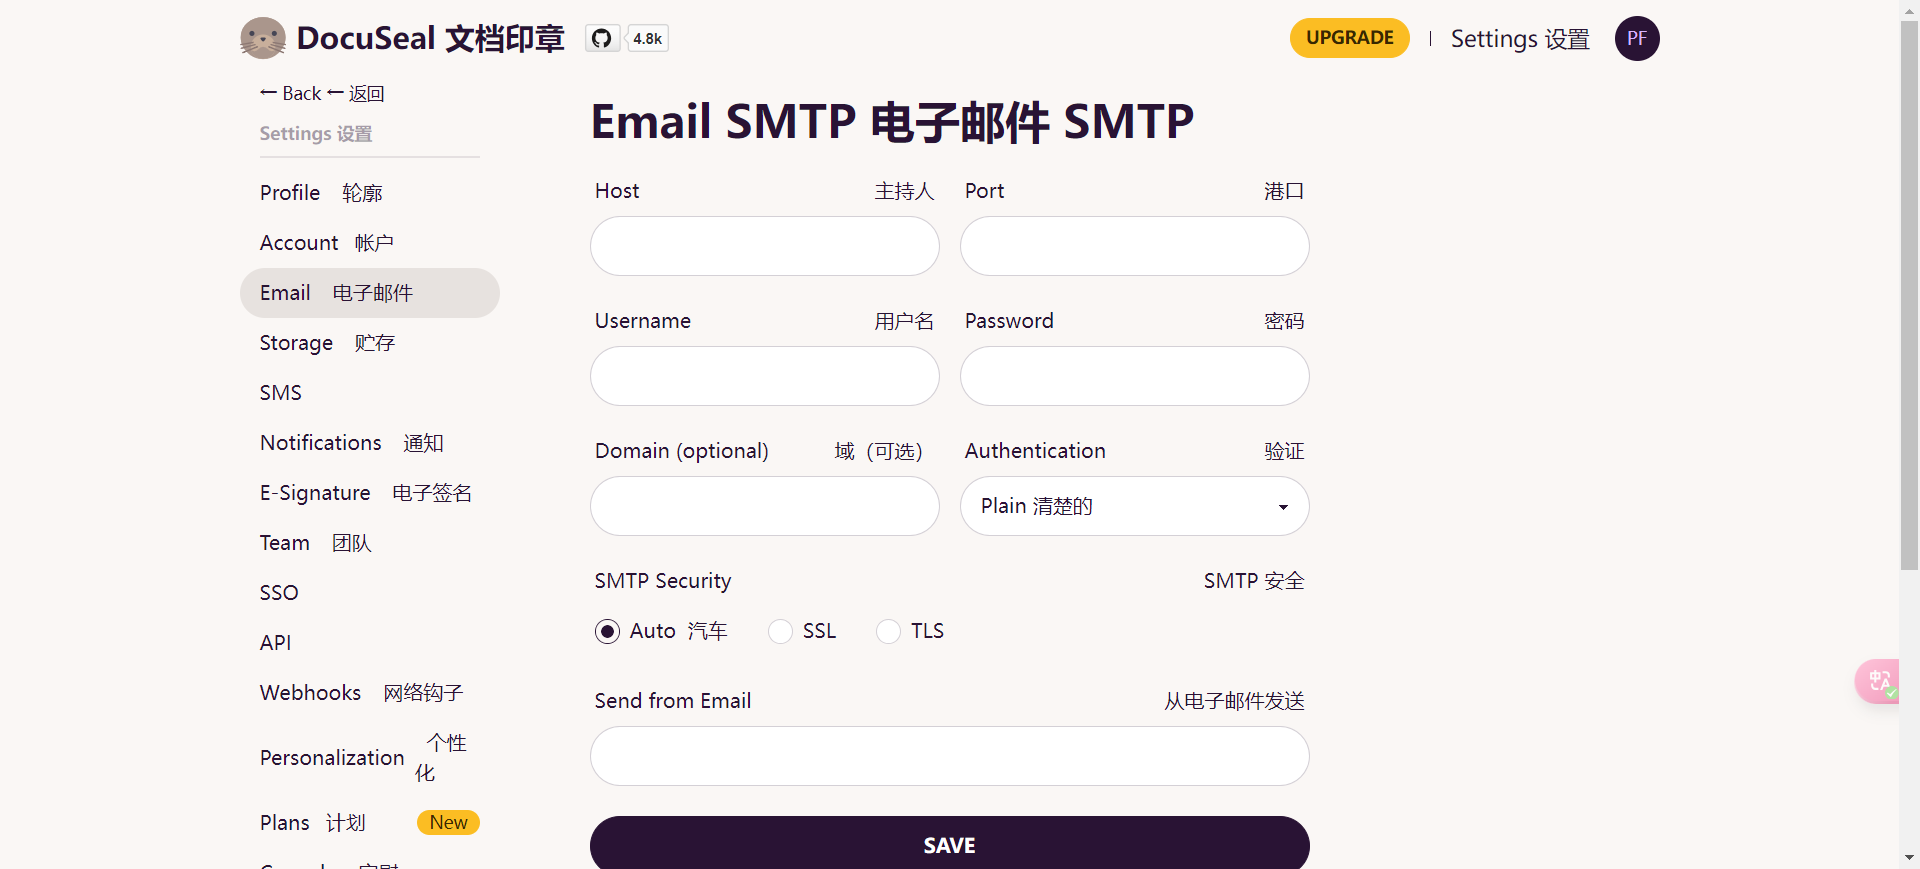Select the TLS security radio button

click(888, 632)
